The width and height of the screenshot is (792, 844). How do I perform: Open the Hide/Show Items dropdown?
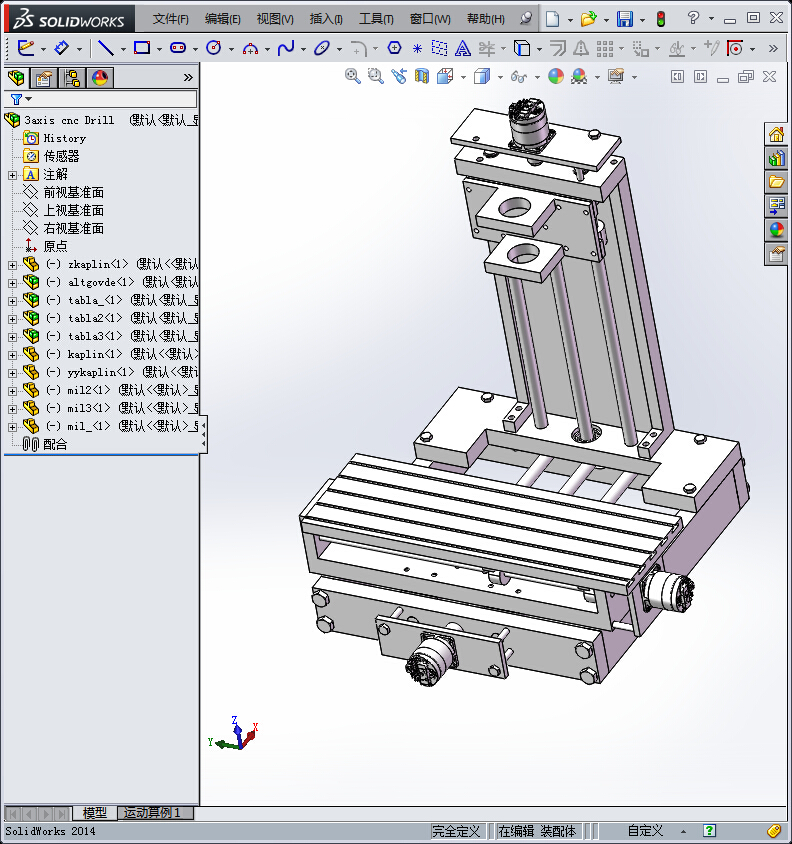(537, 78)
